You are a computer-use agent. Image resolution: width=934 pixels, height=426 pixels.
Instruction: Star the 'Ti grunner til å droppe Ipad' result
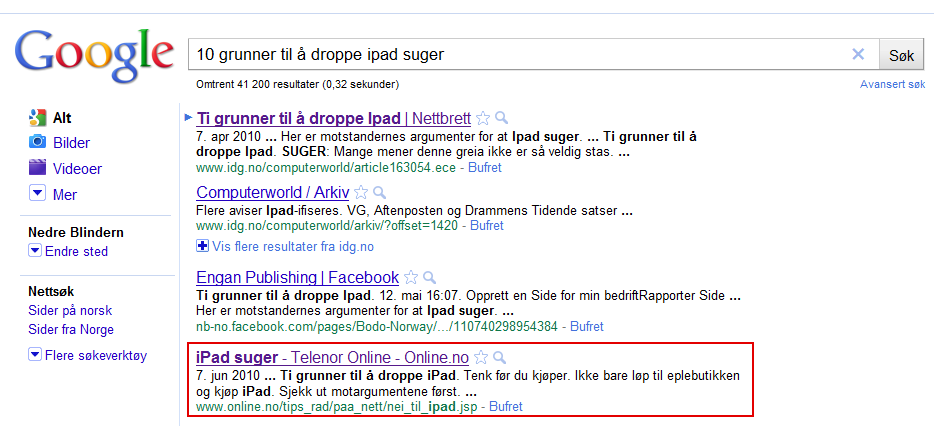tap(484, 118)
